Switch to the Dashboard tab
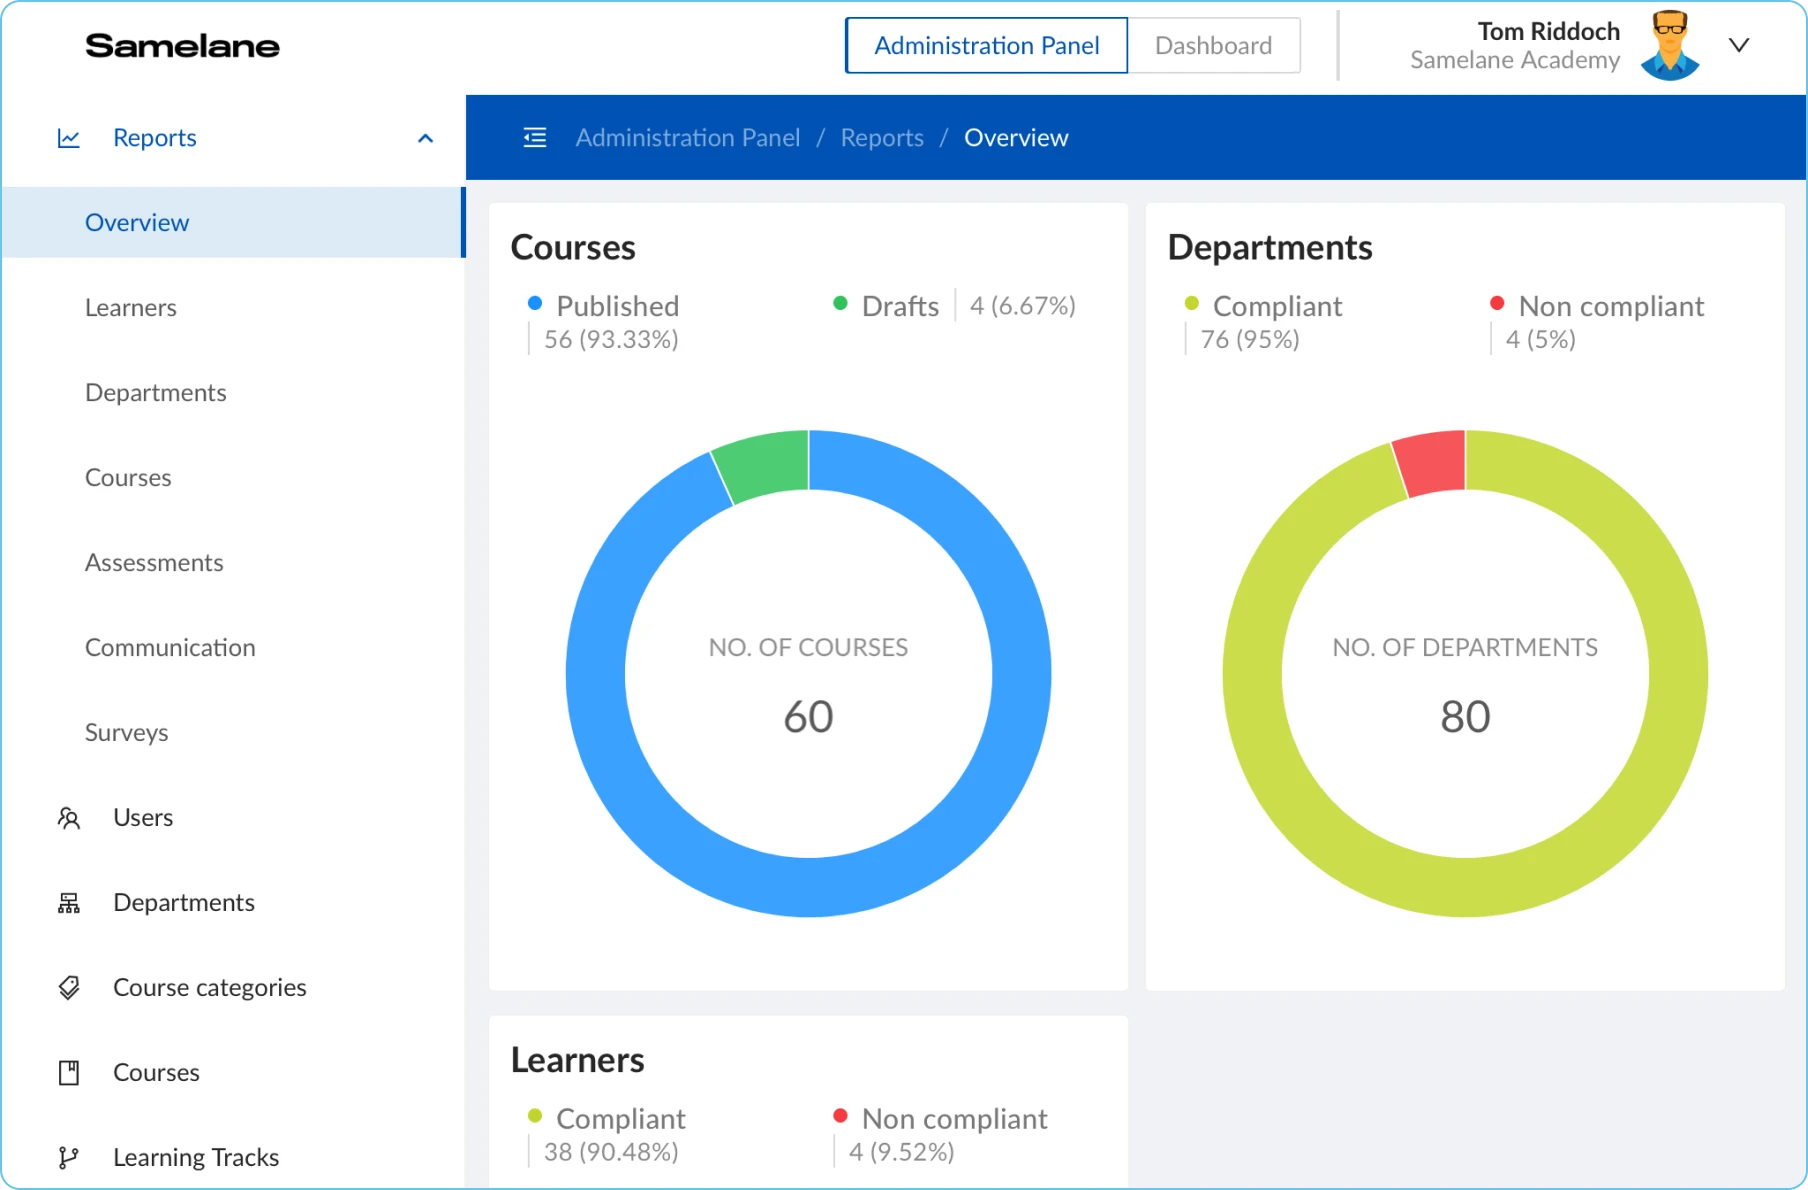 coord(1213,46)
